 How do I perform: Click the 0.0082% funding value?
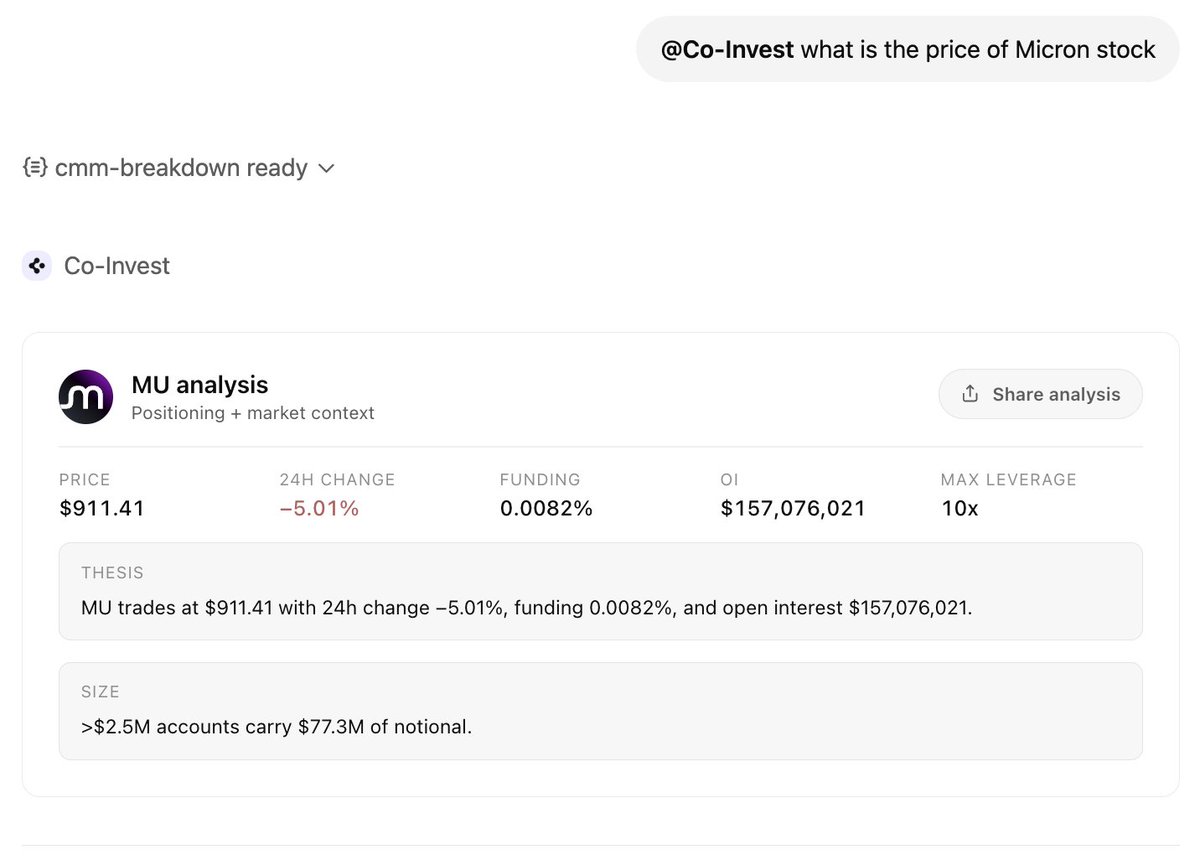pyautogui.click(x=546, y=508)
